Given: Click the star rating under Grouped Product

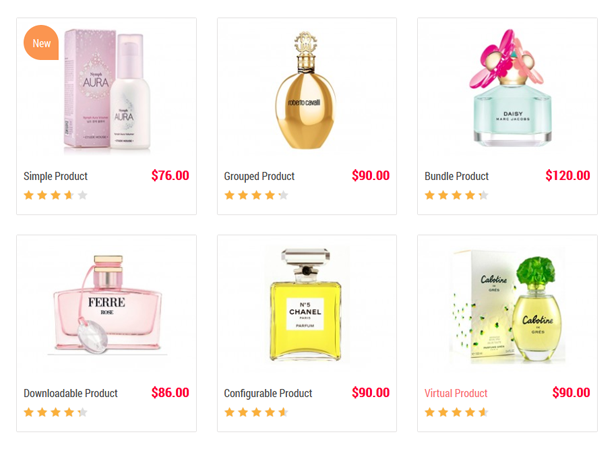Looking at the screenshot, I should [256, 195].
